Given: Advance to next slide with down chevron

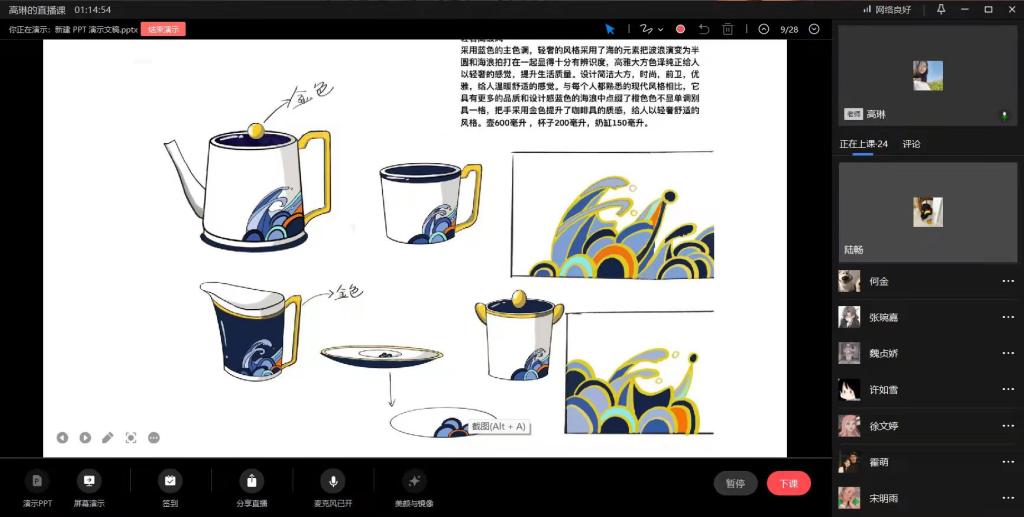Looking at the screenshot, I should (814, 29).
